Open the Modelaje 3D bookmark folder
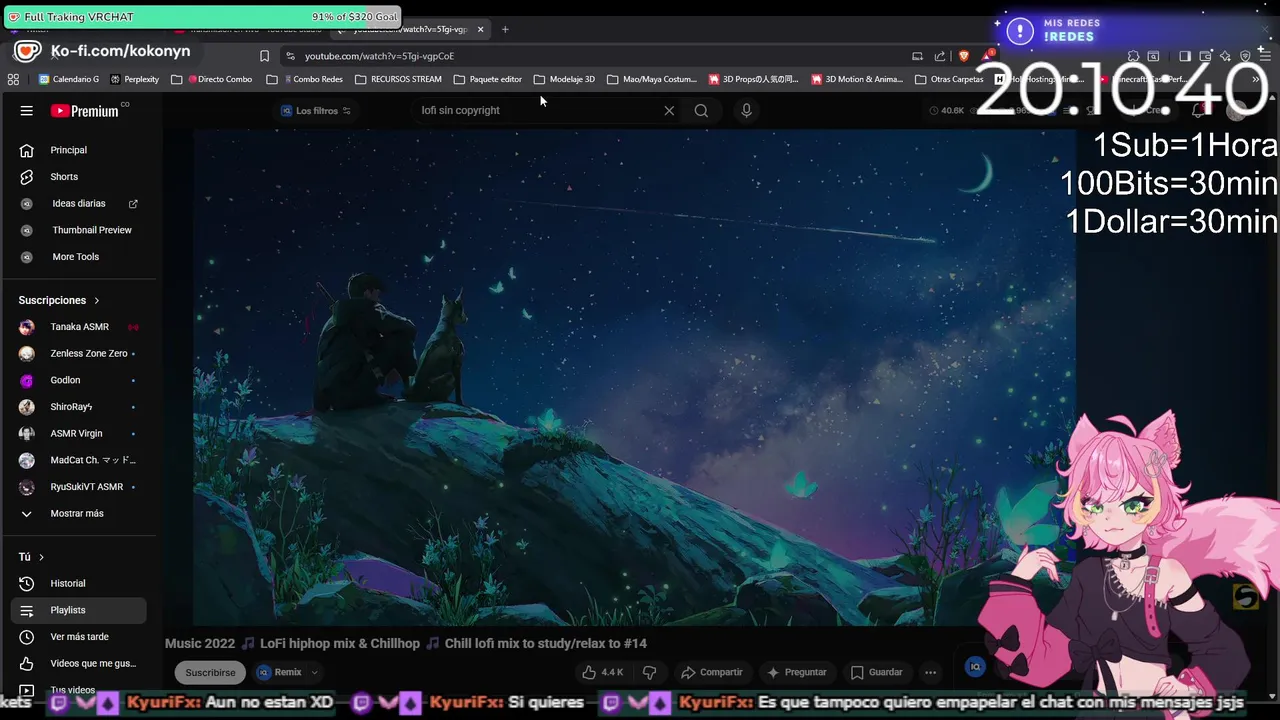 [x=564, y=79]
